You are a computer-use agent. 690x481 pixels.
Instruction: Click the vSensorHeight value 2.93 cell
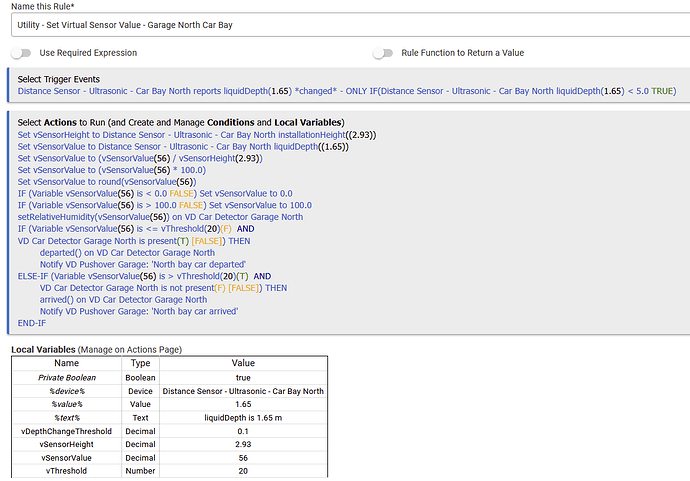(244, 444)
